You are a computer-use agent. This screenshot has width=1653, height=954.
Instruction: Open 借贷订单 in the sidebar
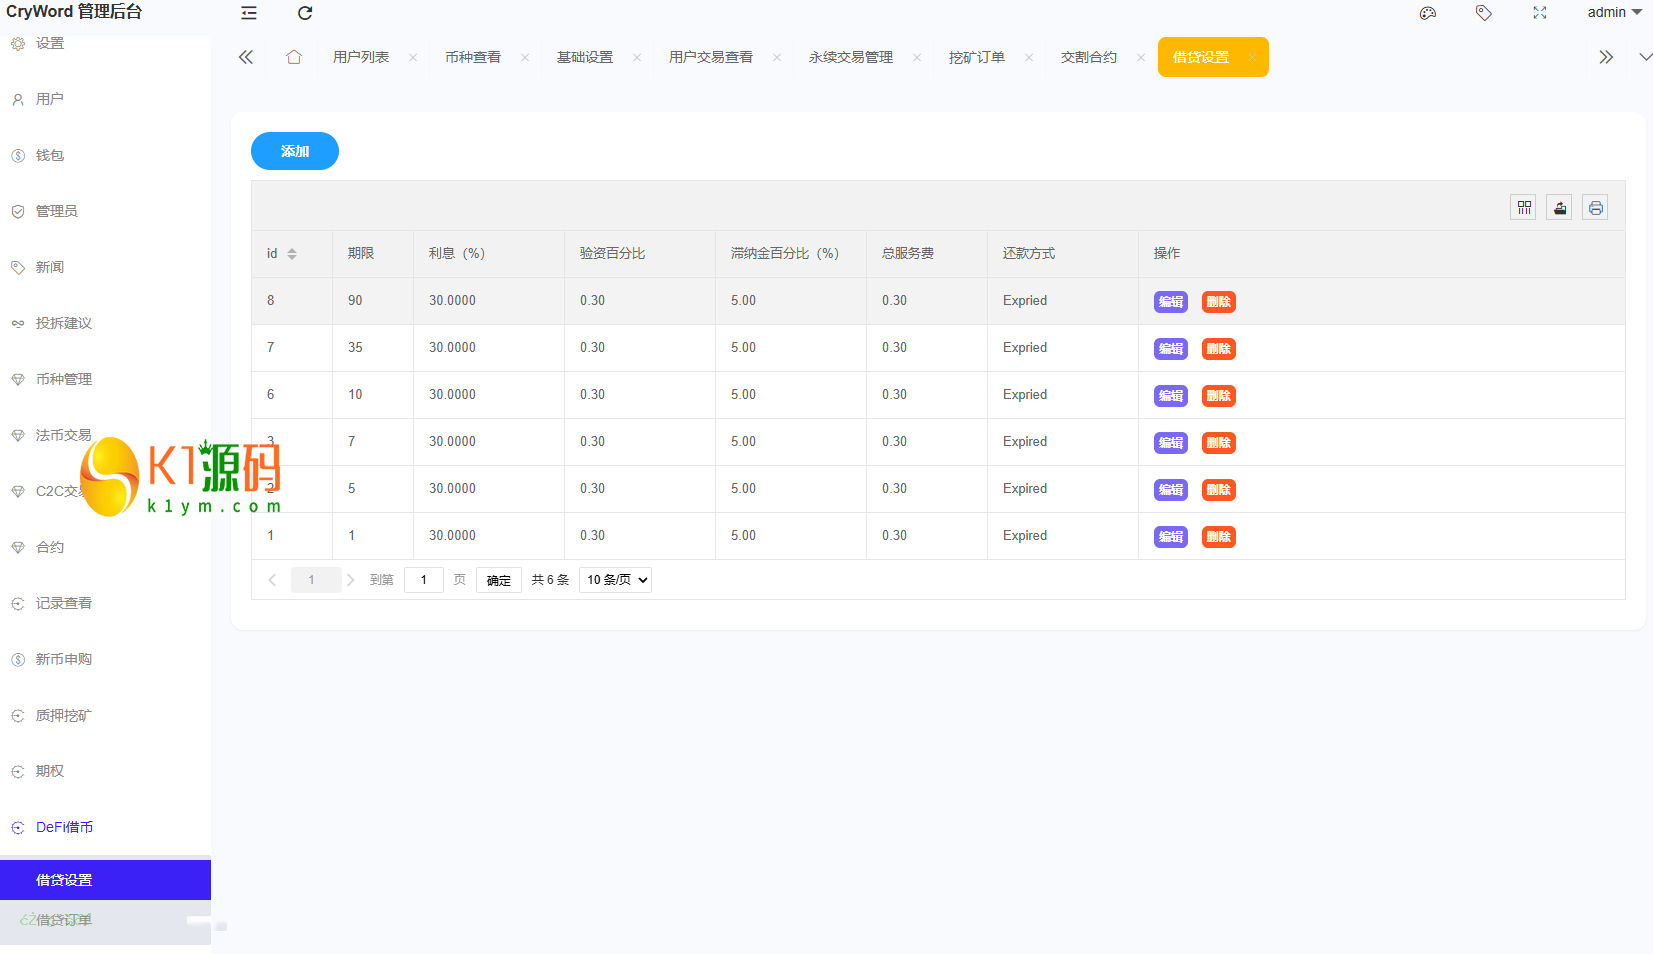[x=105, y=920]
